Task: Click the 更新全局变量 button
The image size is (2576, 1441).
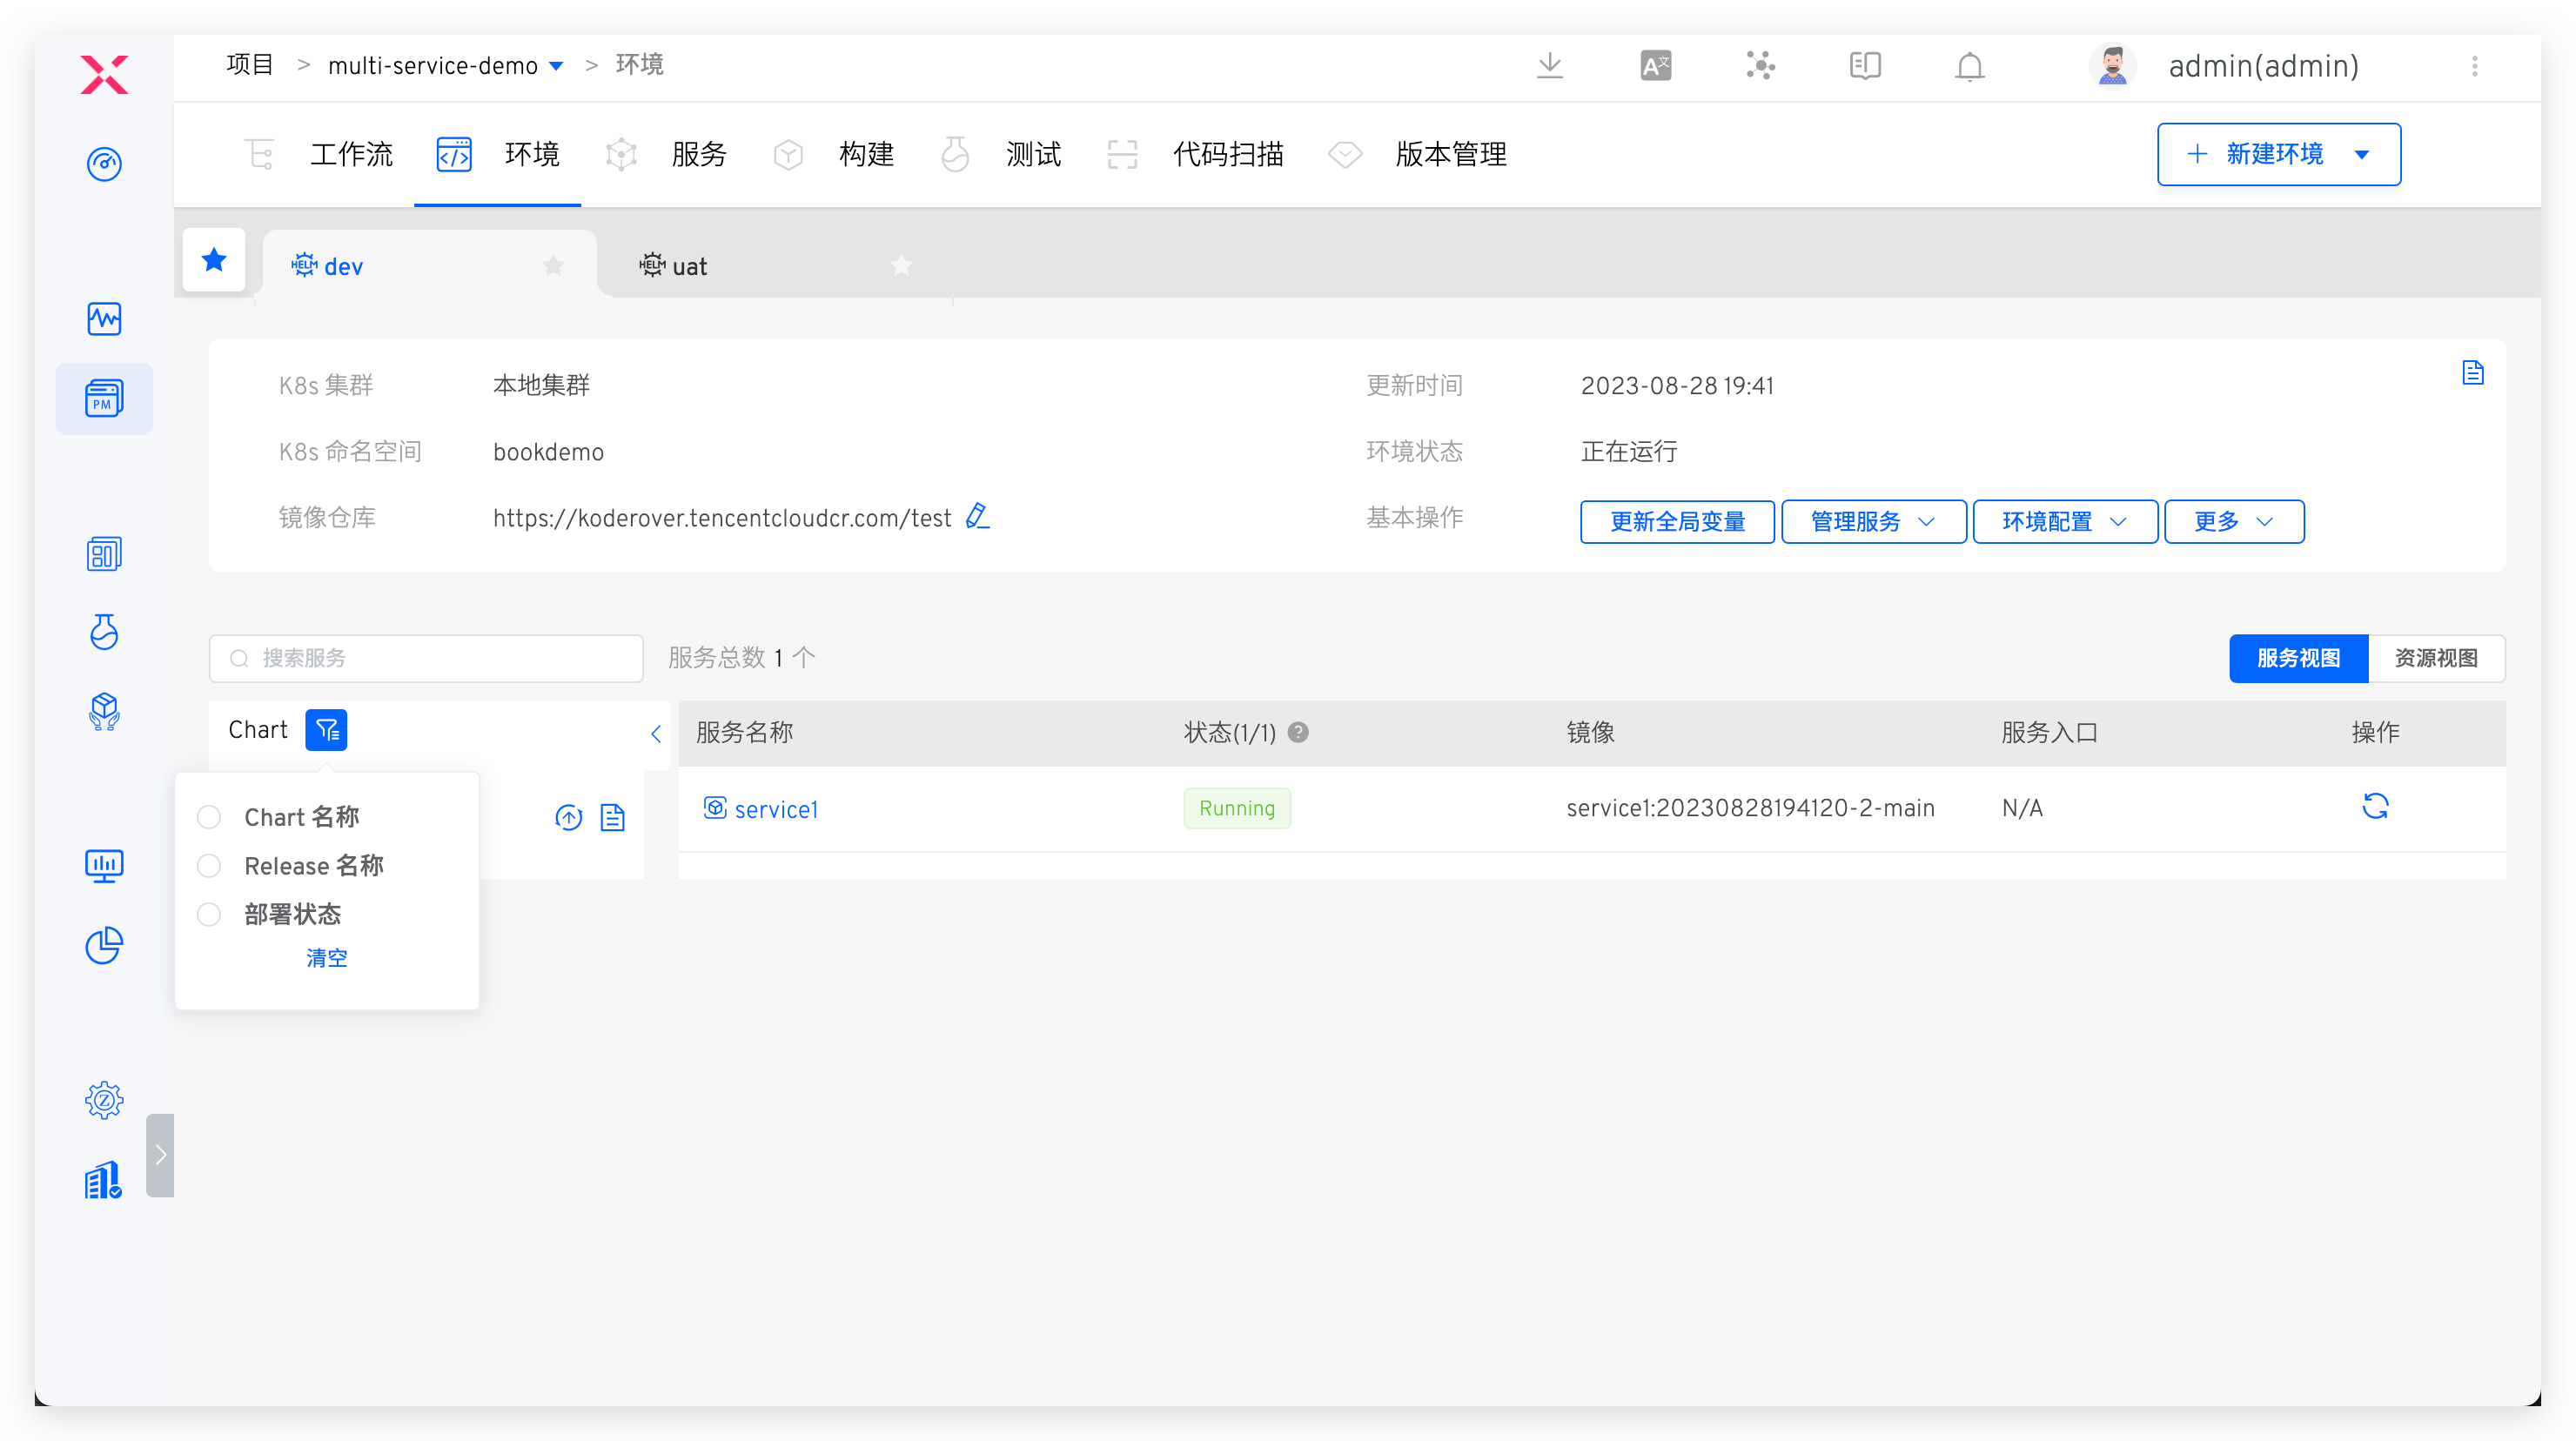Action: point(1677,521)
